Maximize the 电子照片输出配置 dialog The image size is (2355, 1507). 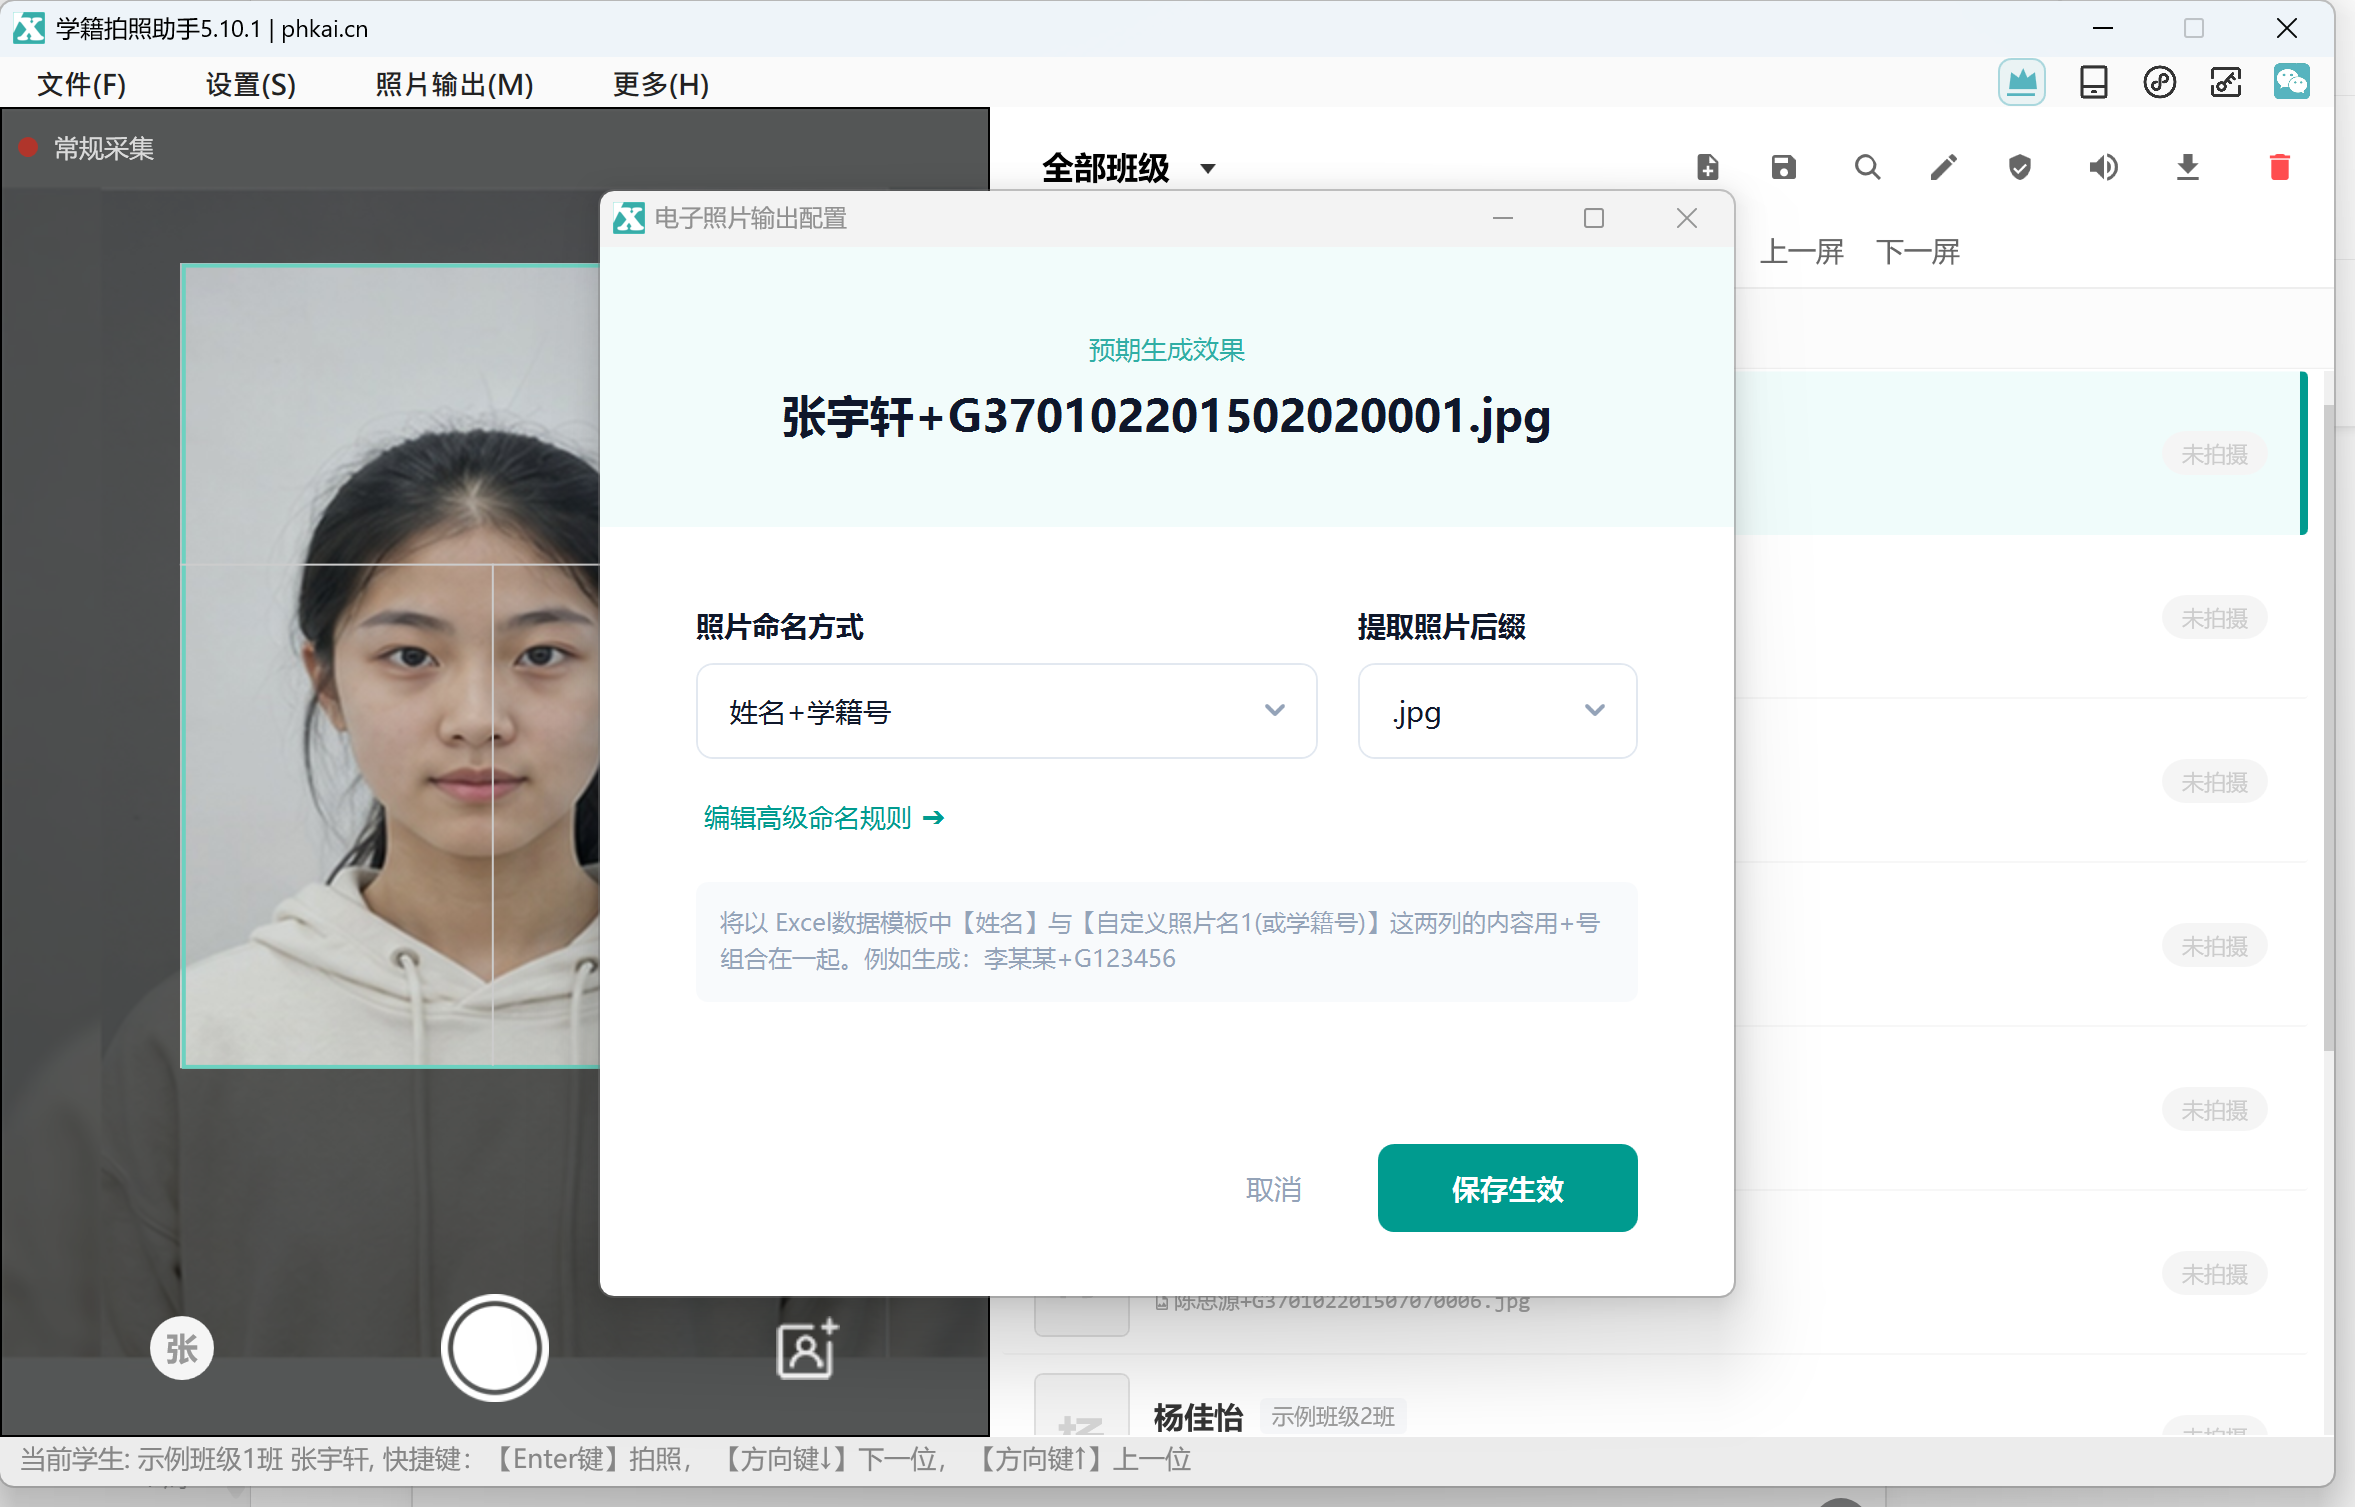(1594, 218)
